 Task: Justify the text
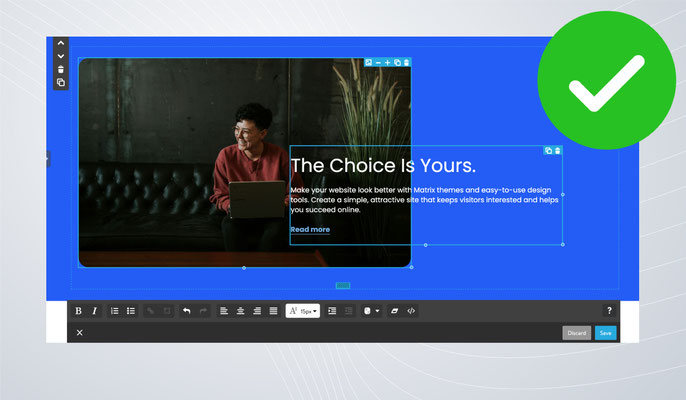coord(273,311)
